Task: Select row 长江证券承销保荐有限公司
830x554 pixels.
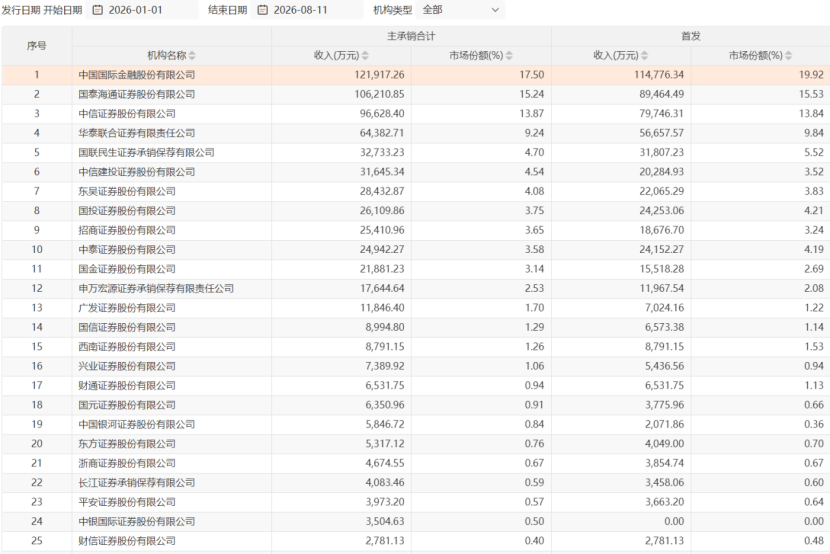Action: click(415, 482)
